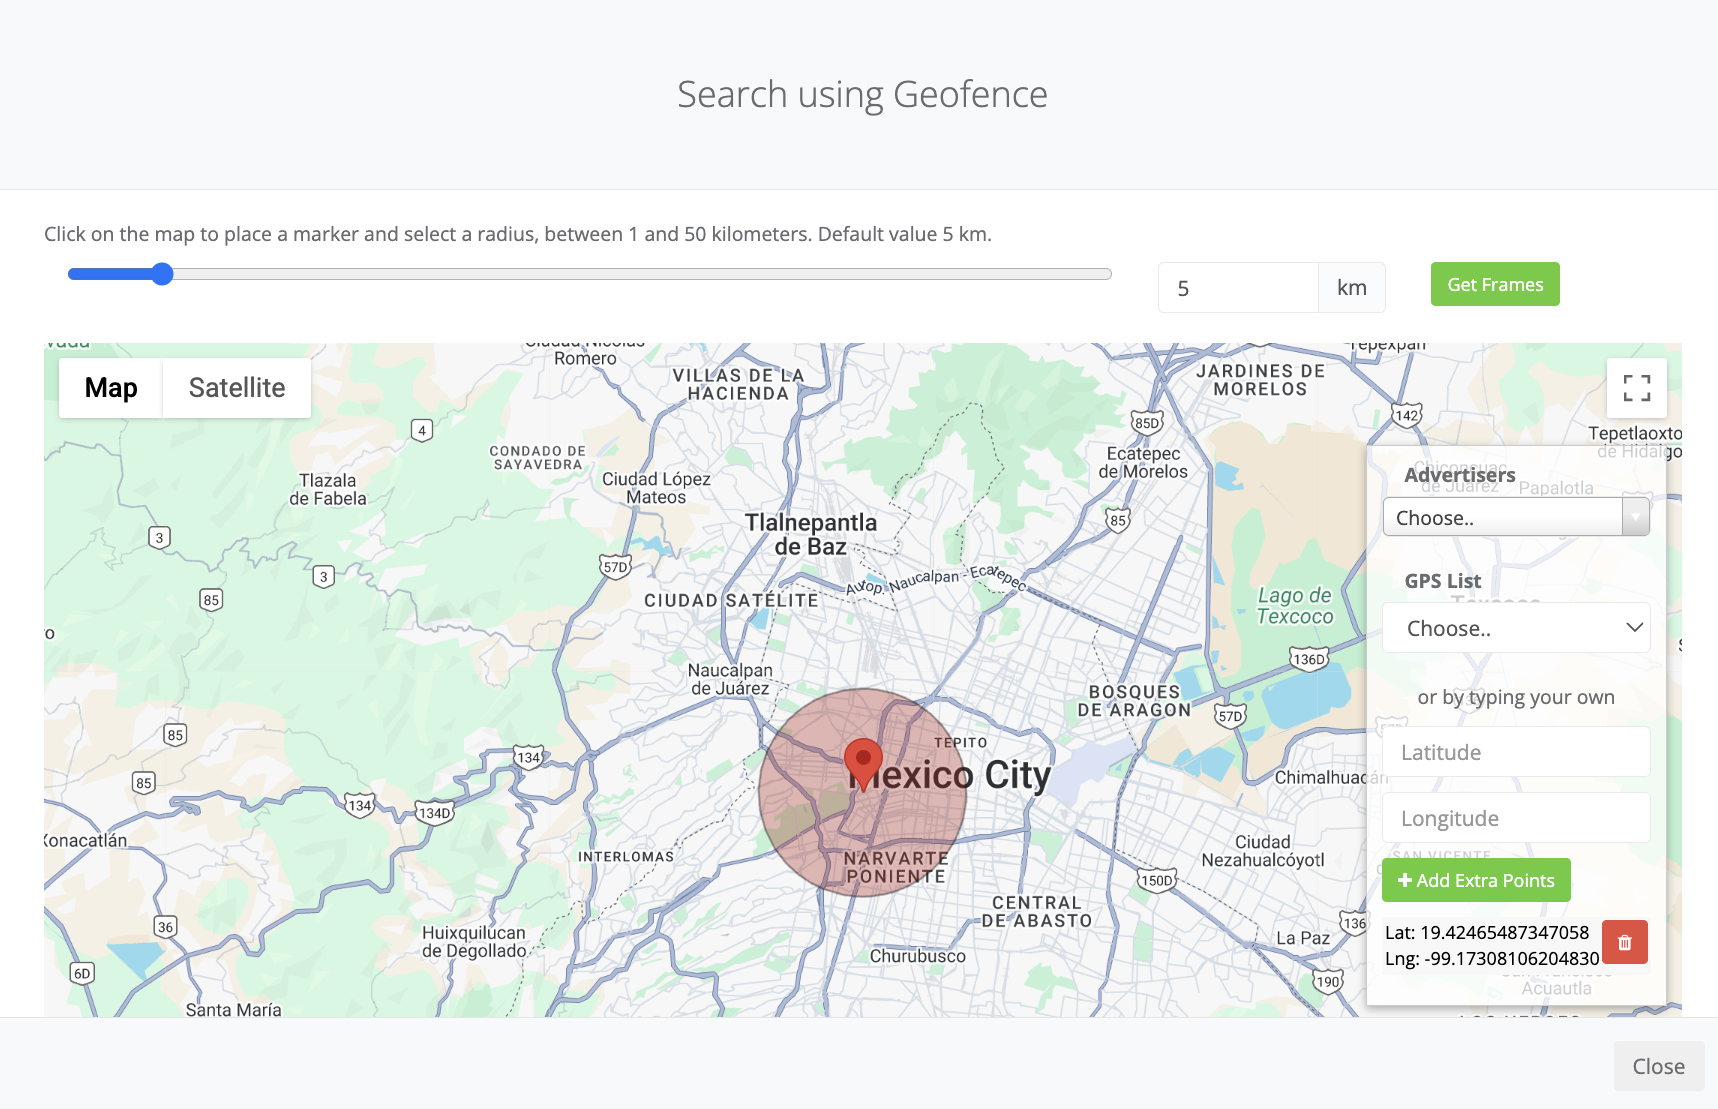The image size is (1718, 1109).
Task: Click the Close button
Action: (x=1658, y=1066)
